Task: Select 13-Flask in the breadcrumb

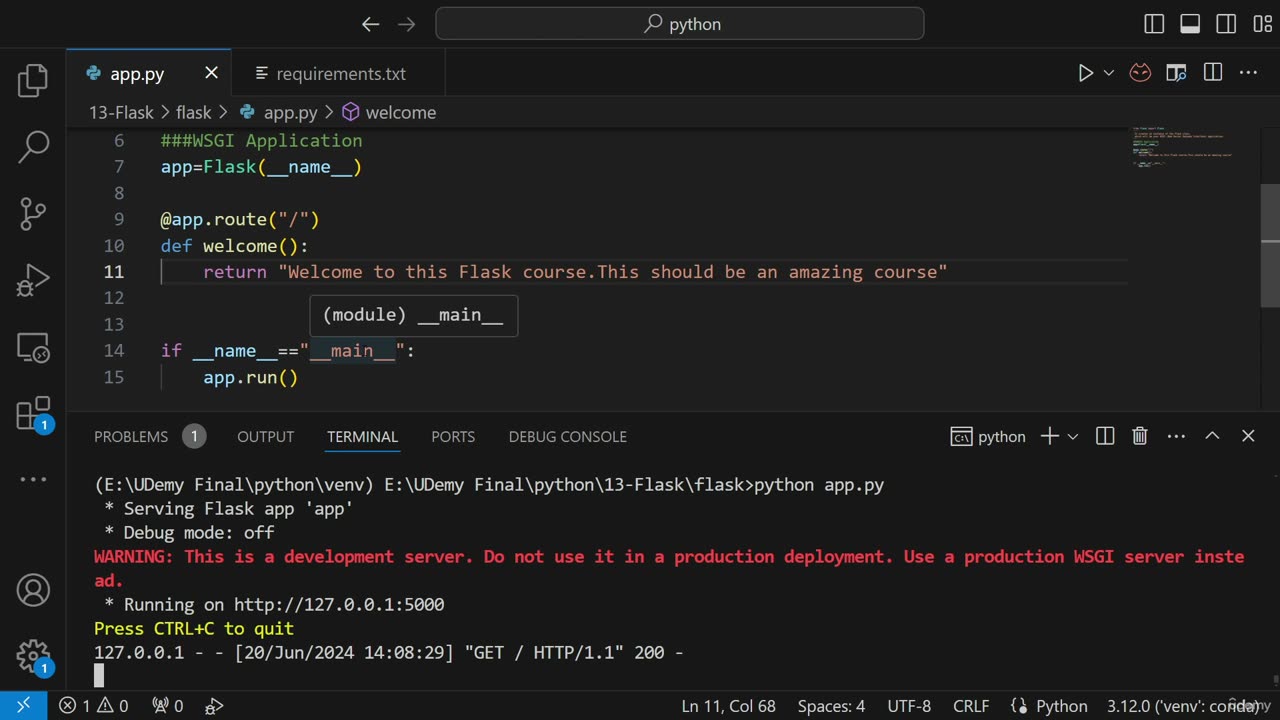Action: click(121, 113)
